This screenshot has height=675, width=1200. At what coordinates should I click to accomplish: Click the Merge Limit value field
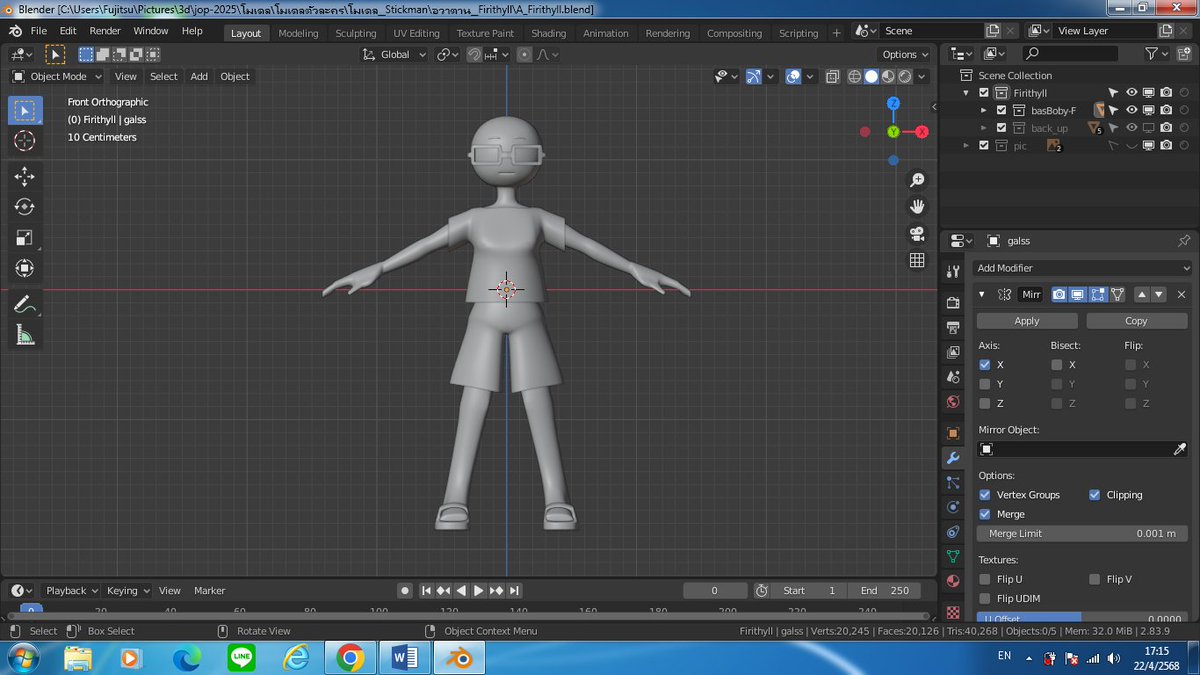[1082, 533]
